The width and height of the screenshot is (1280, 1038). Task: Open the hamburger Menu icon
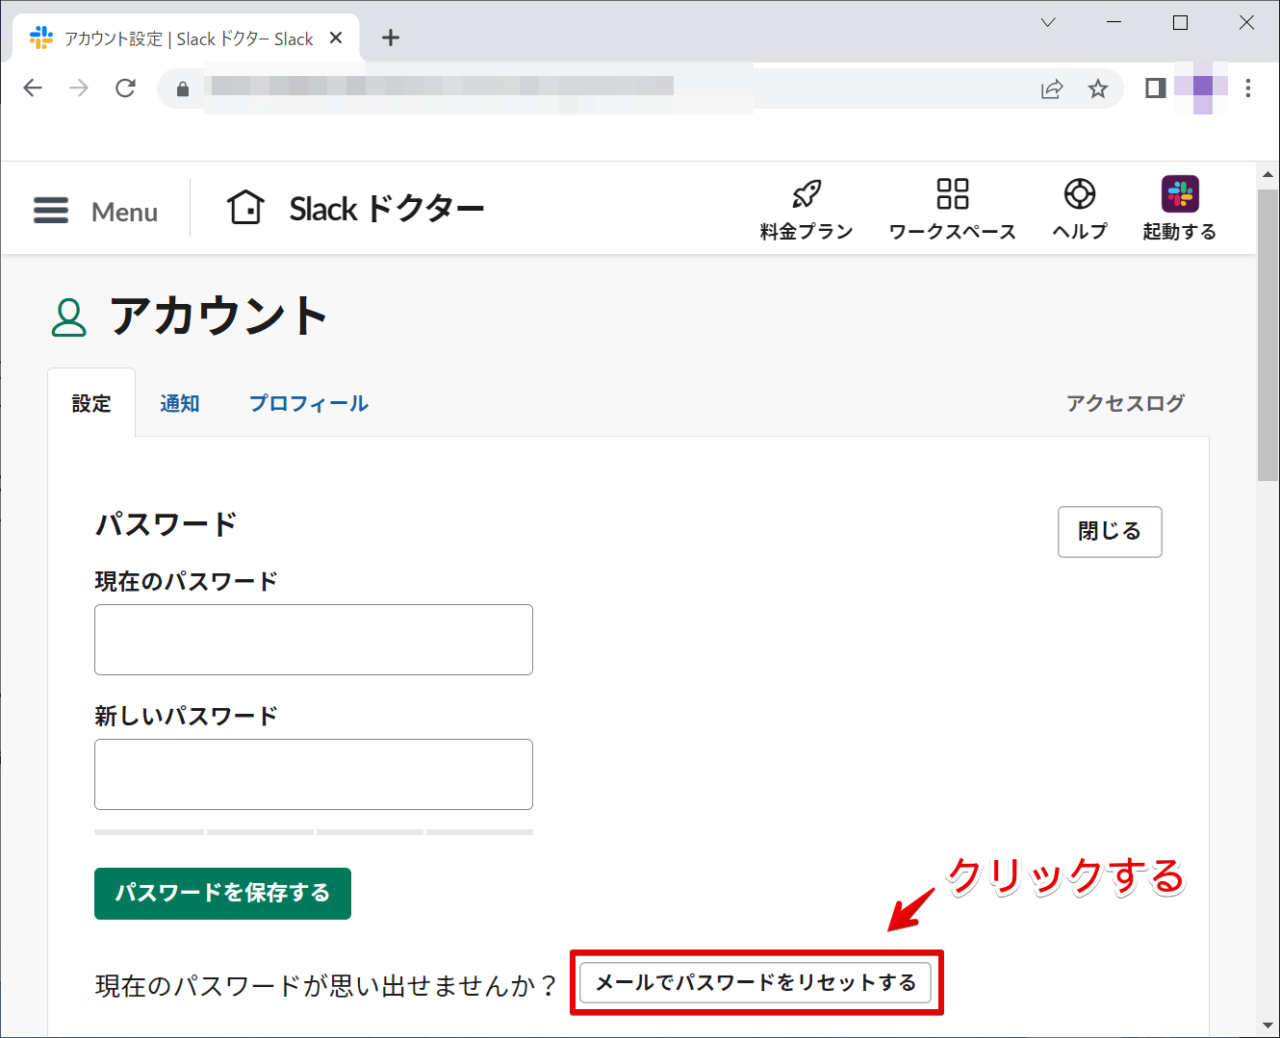[x=51, y=210]
